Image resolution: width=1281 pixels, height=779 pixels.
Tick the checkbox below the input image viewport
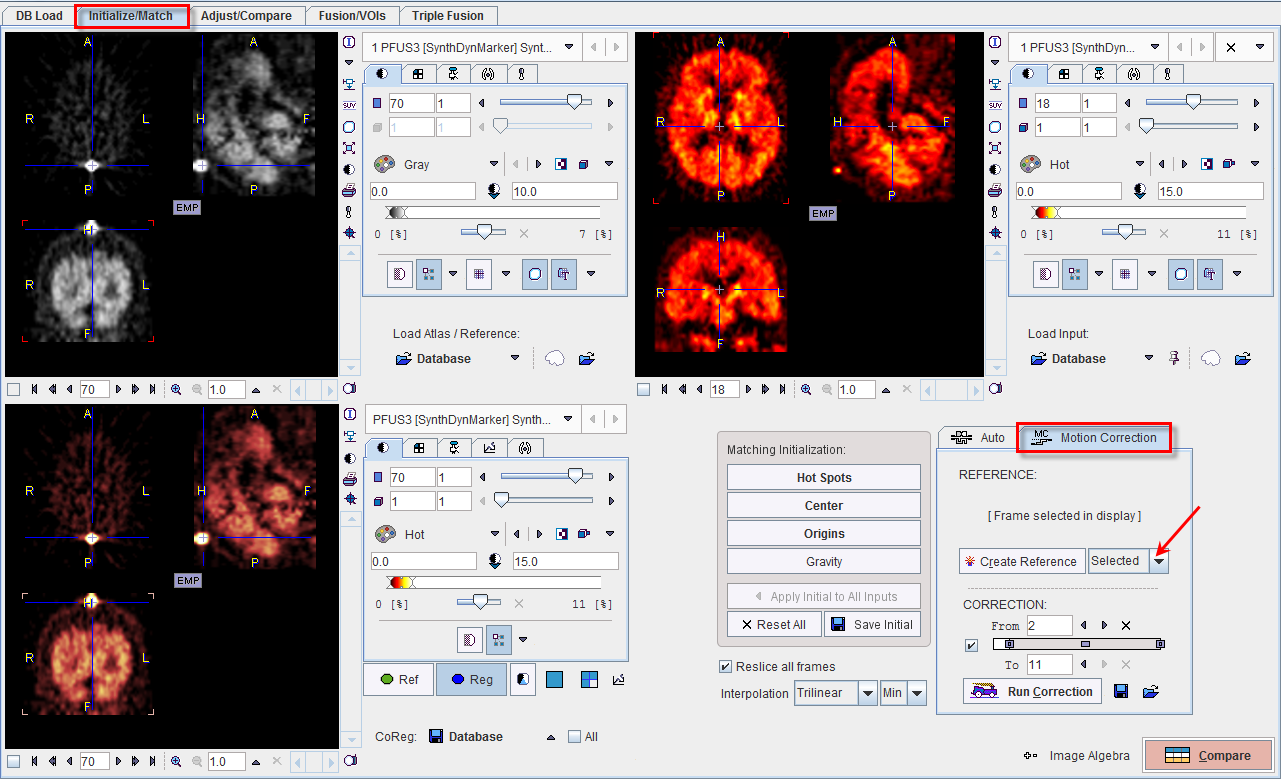tap(643, 389)
